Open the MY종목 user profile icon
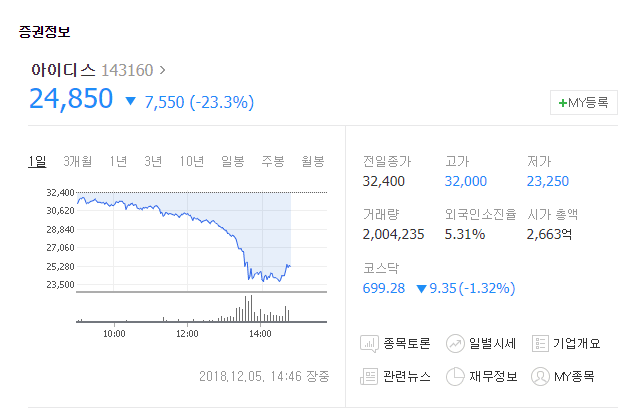The width and height of the screenshot is (640, 408). tap(540, 376)
